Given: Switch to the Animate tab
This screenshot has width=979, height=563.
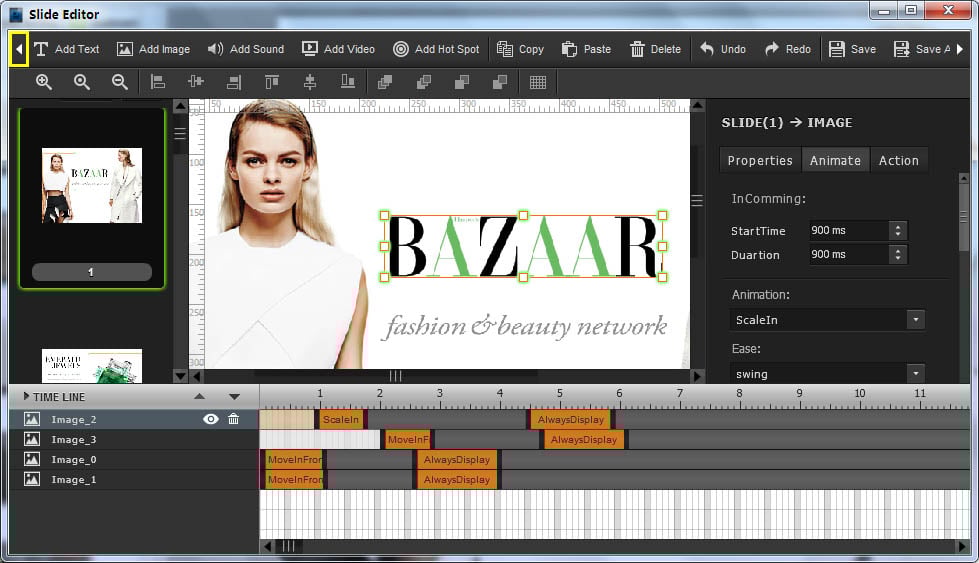Looking at the screenshot, I should 835,160.
